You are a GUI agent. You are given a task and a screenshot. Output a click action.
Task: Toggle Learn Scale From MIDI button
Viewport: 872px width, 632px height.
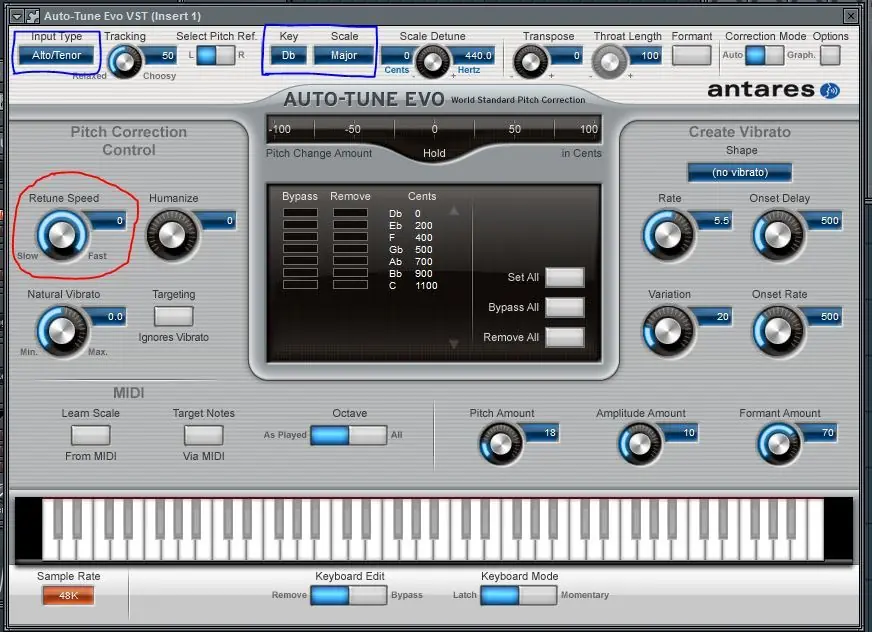point(91,435)
